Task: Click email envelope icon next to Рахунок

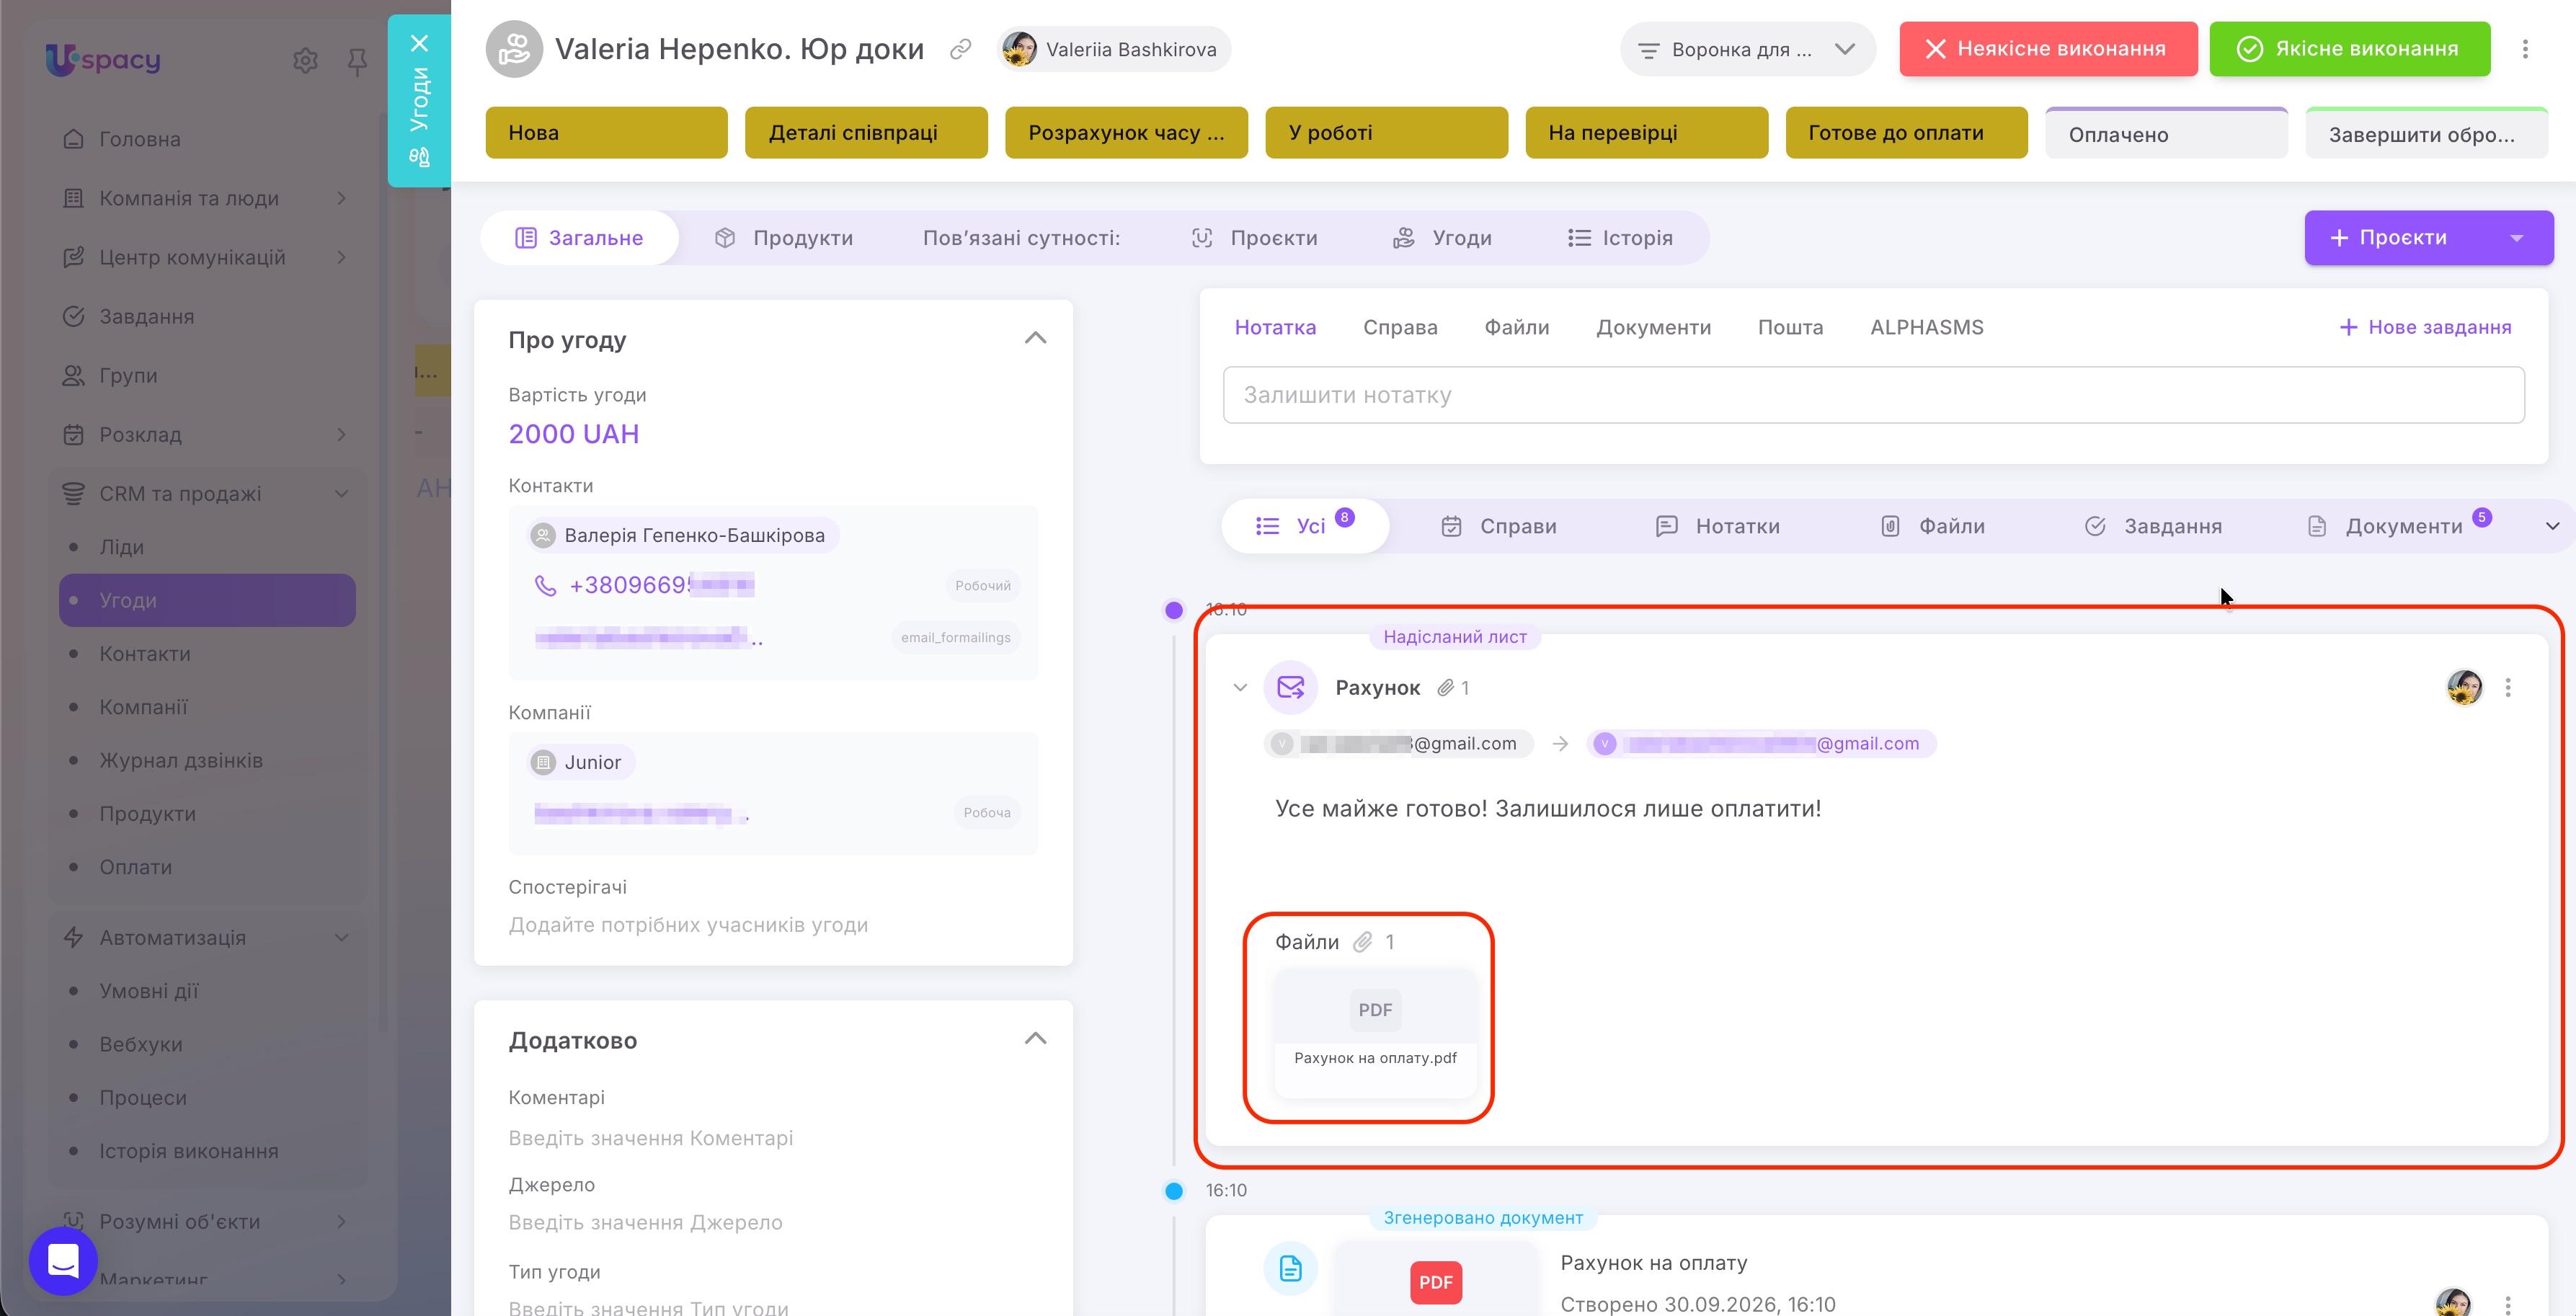Action: [x=1290, y=688]
